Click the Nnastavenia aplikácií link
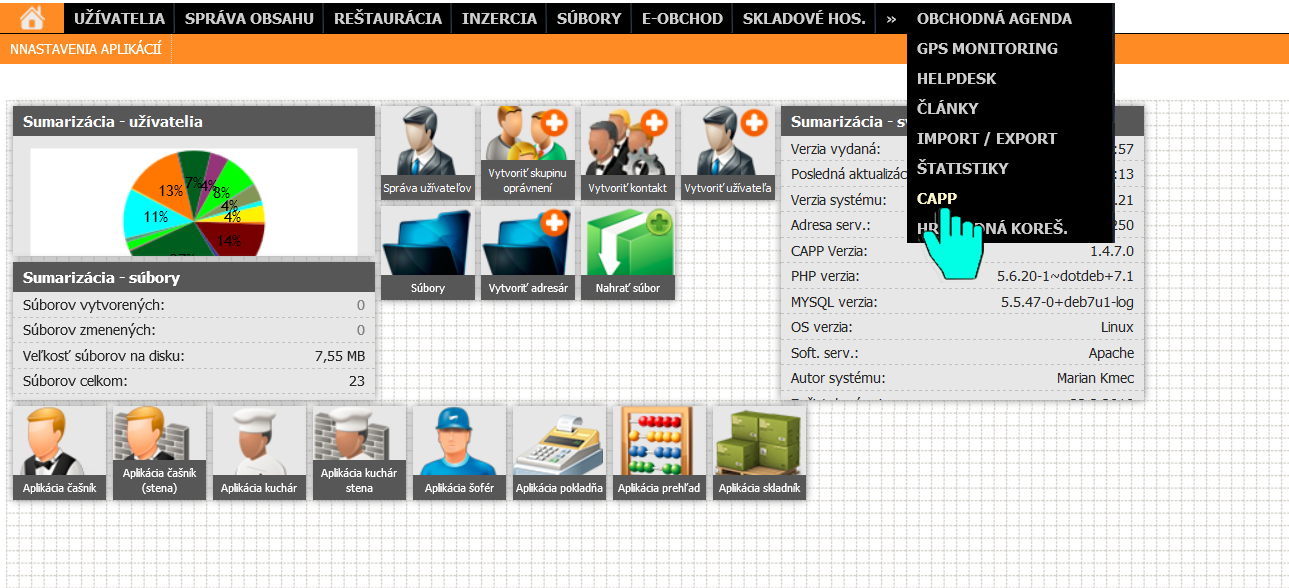Viewport: 1289px width, 588px height. click(85, 49)
